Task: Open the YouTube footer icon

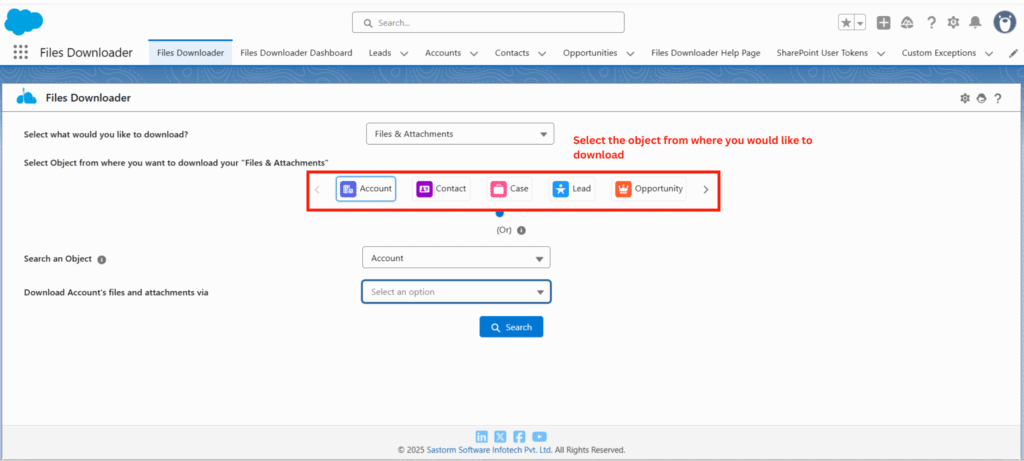Action: 539,437
